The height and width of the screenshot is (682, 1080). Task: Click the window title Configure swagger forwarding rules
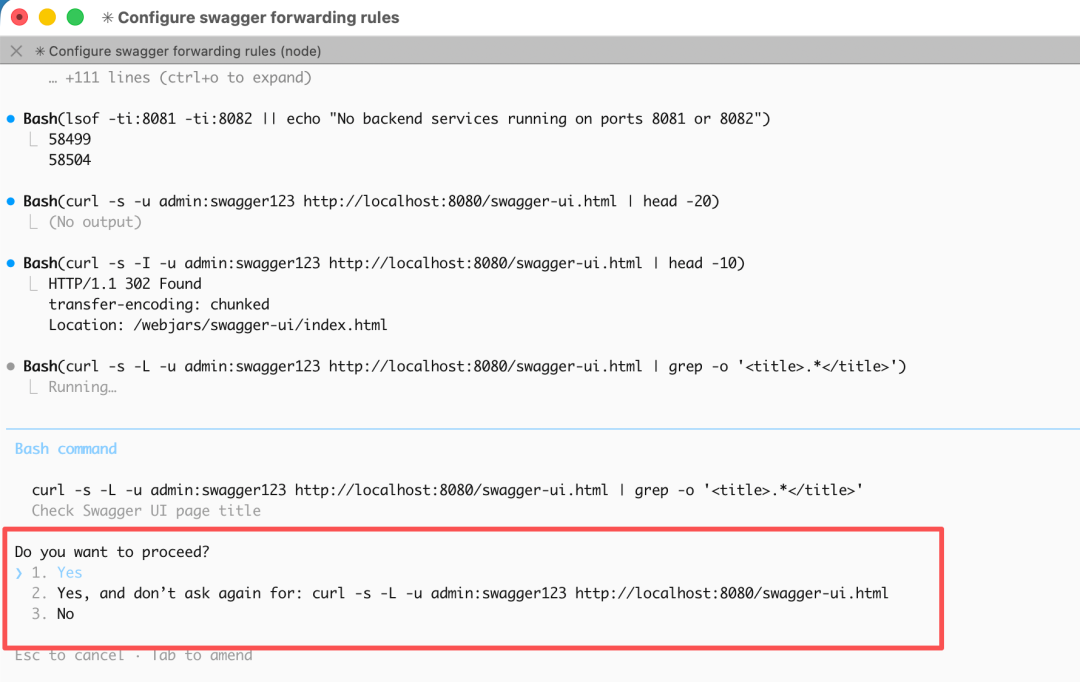[258, 17]
